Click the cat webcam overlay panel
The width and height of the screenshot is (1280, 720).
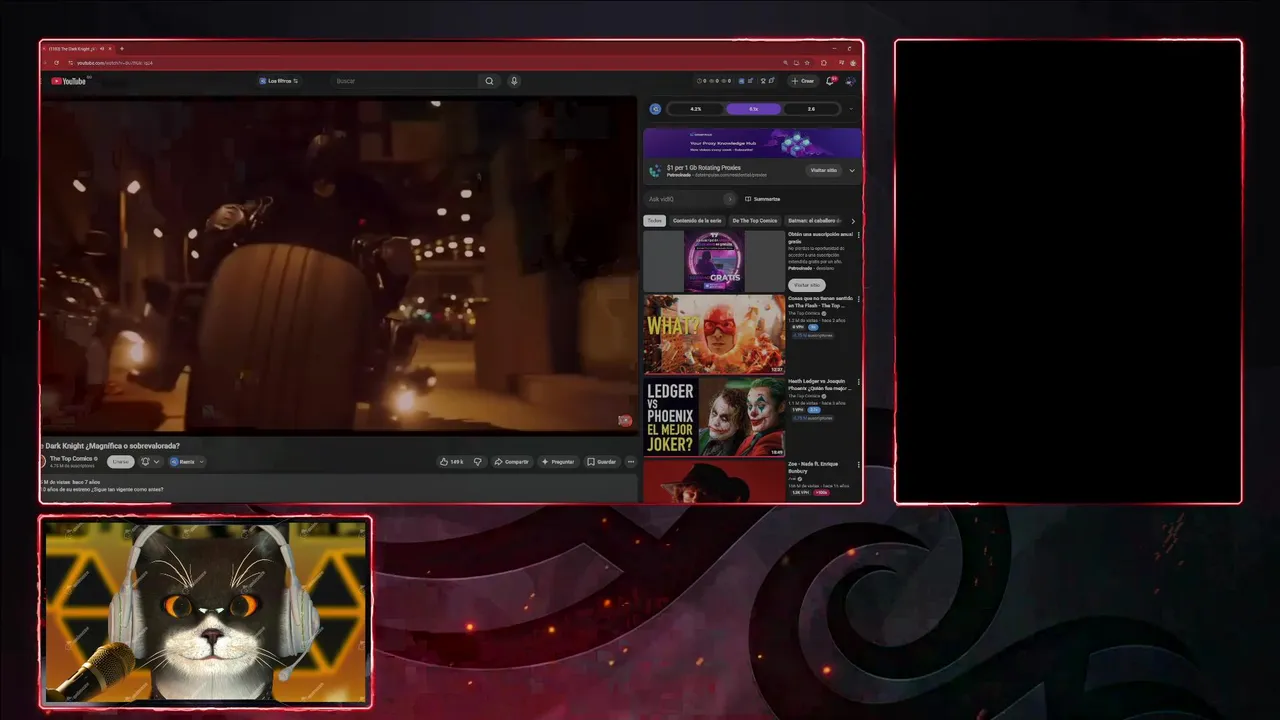(x=206, y=612)
